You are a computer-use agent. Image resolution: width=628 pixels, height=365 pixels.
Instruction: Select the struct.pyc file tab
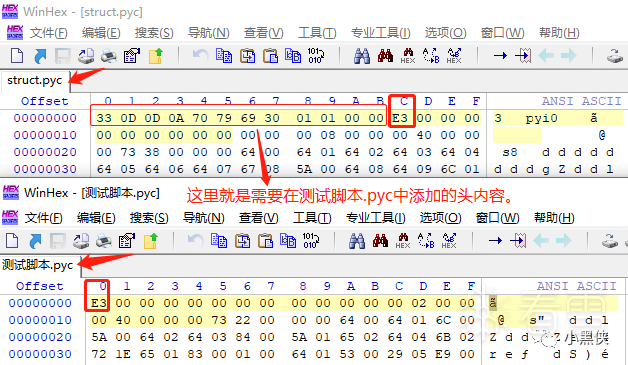click(x=35, y=80)
